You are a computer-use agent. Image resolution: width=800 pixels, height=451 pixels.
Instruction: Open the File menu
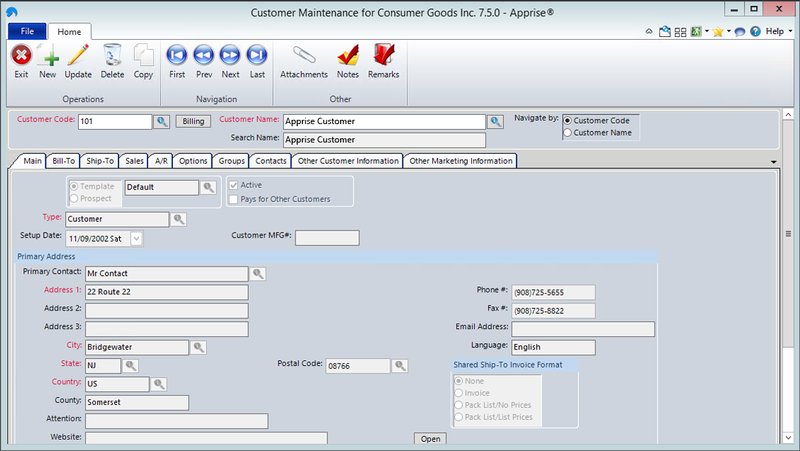click(27, 32)
